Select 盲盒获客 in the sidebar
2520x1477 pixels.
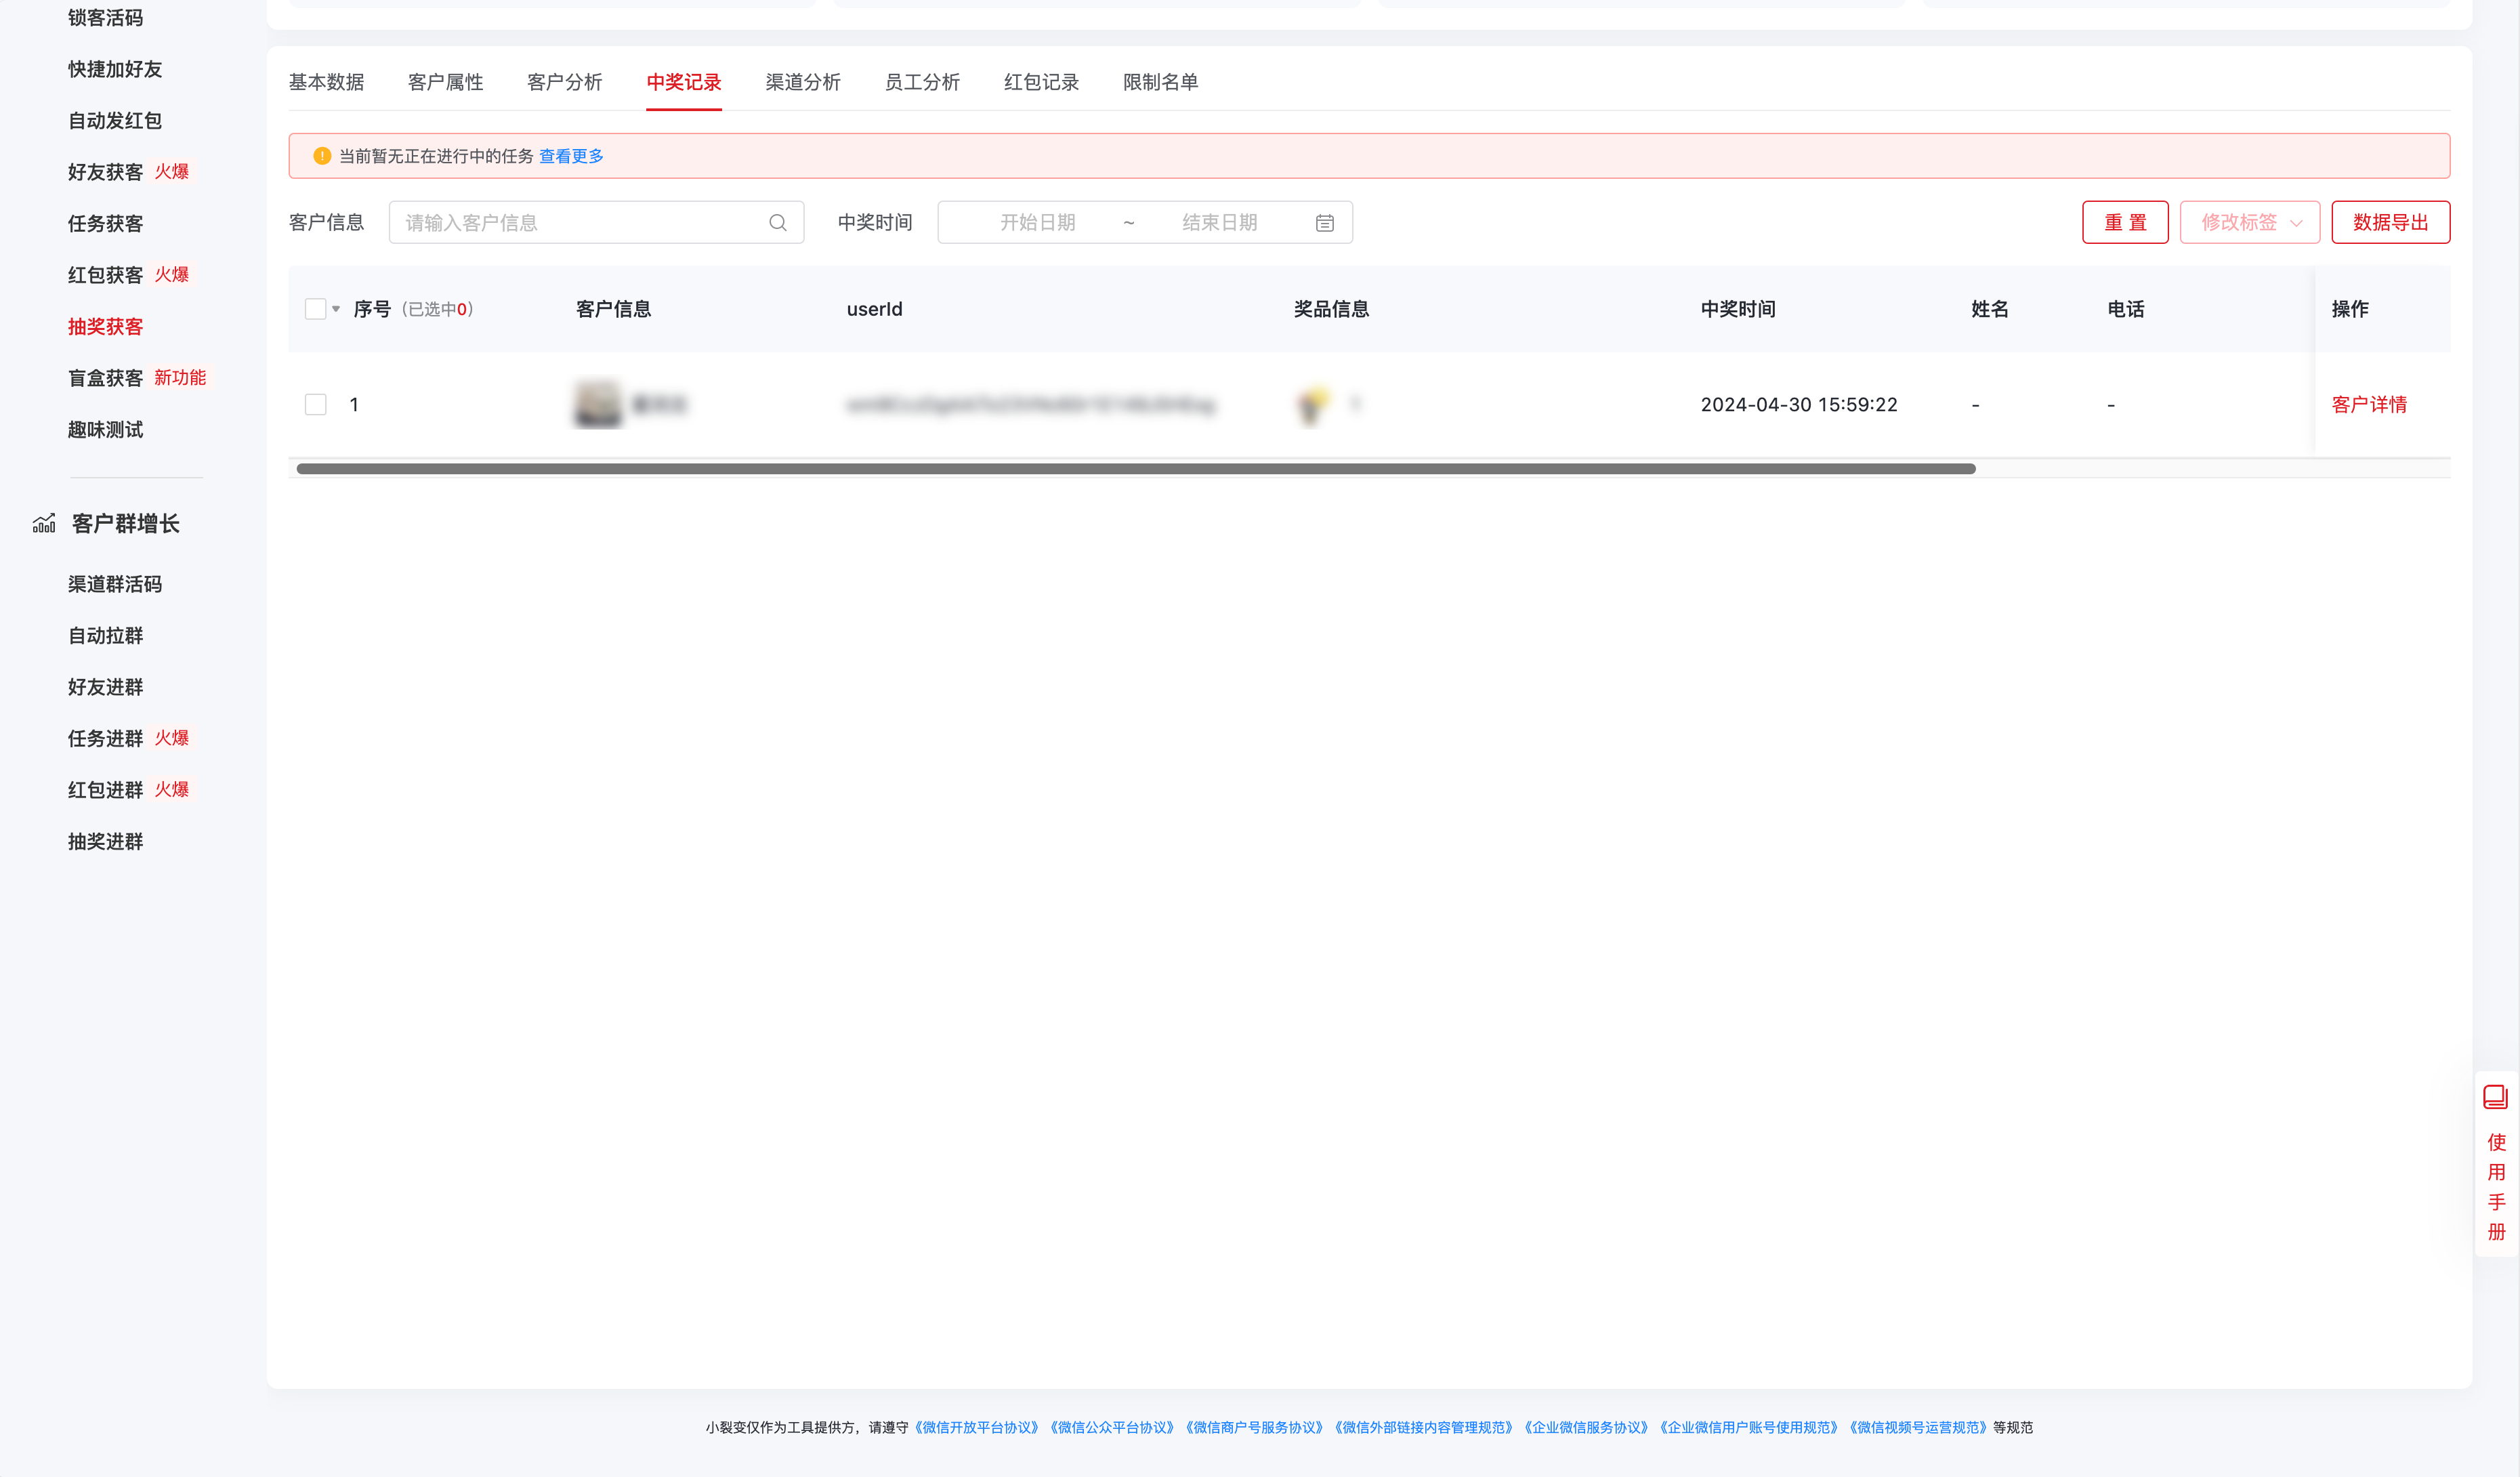pos(104,377)
